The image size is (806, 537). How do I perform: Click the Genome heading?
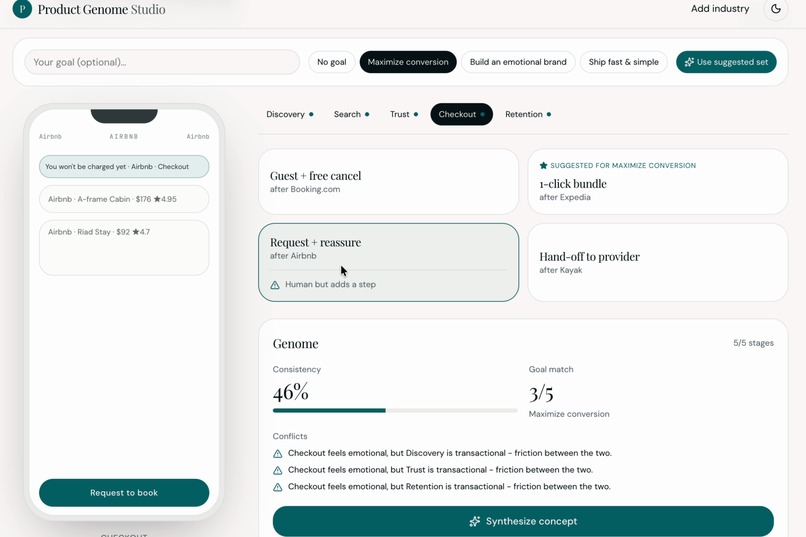pos(296,343)
